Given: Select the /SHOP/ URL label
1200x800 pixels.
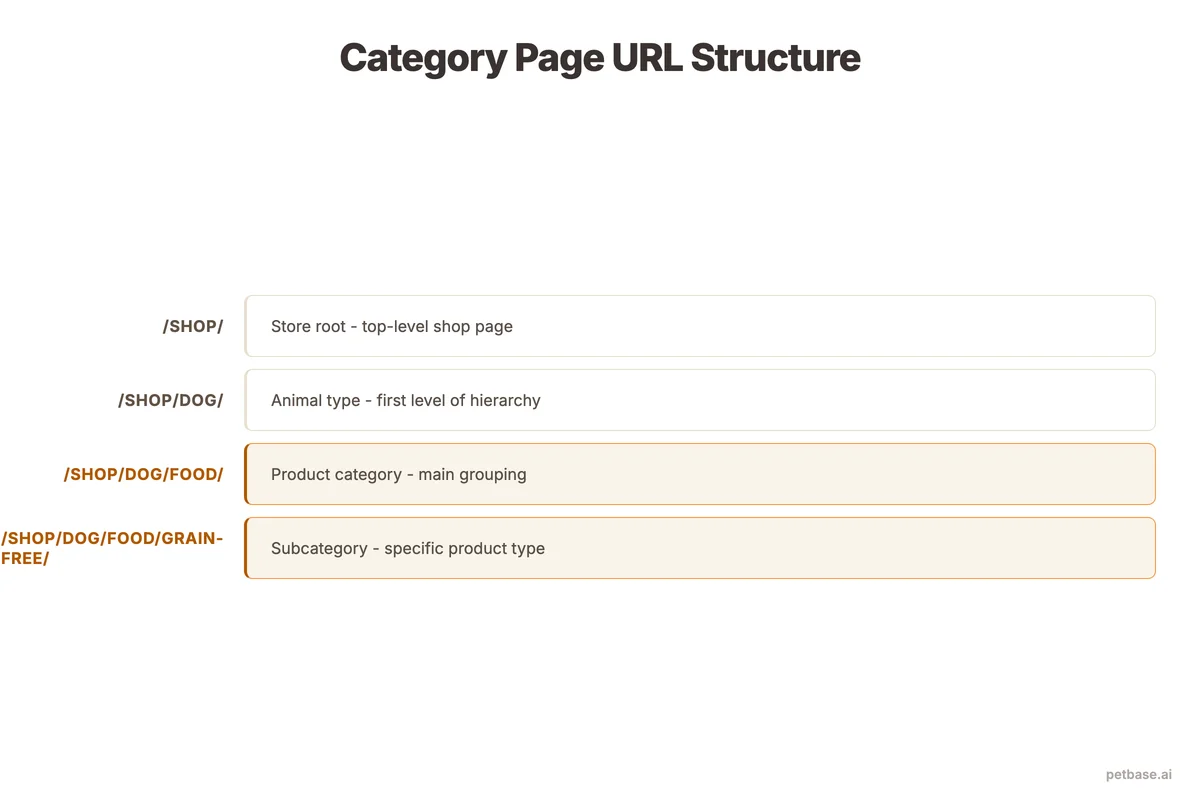Looking at the screenshot, I should tap(193, 326).
